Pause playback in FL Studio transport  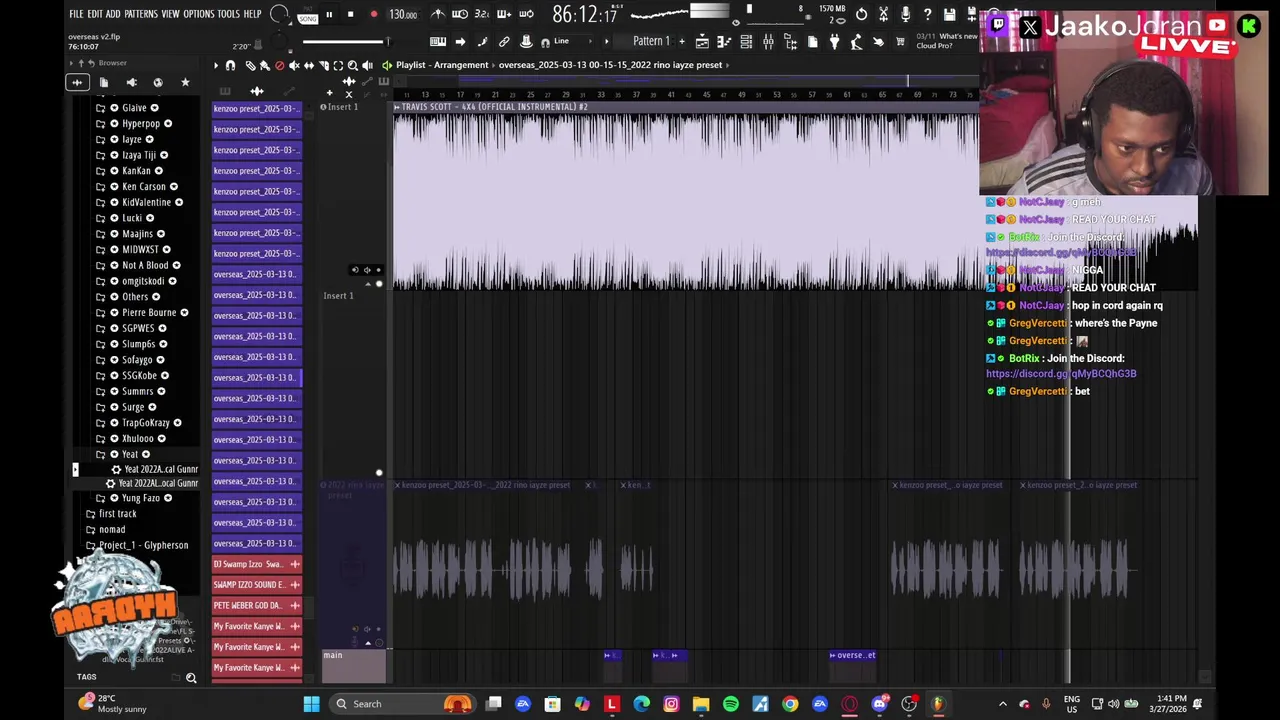329,14
